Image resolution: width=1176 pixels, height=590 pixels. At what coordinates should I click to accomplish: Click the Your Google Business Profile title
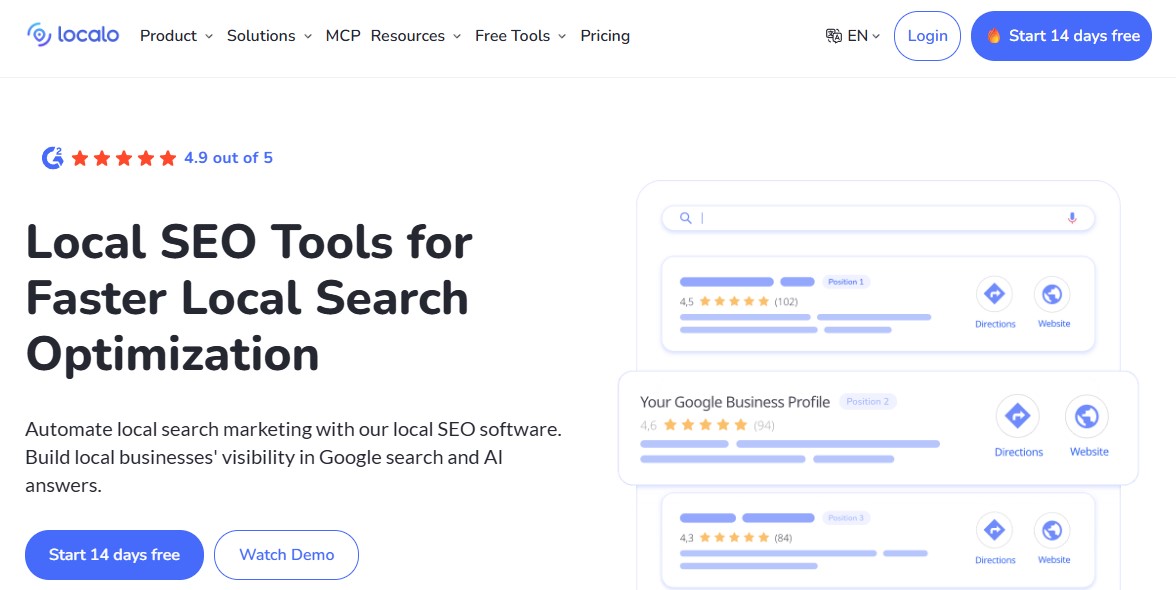coord(735,402)
